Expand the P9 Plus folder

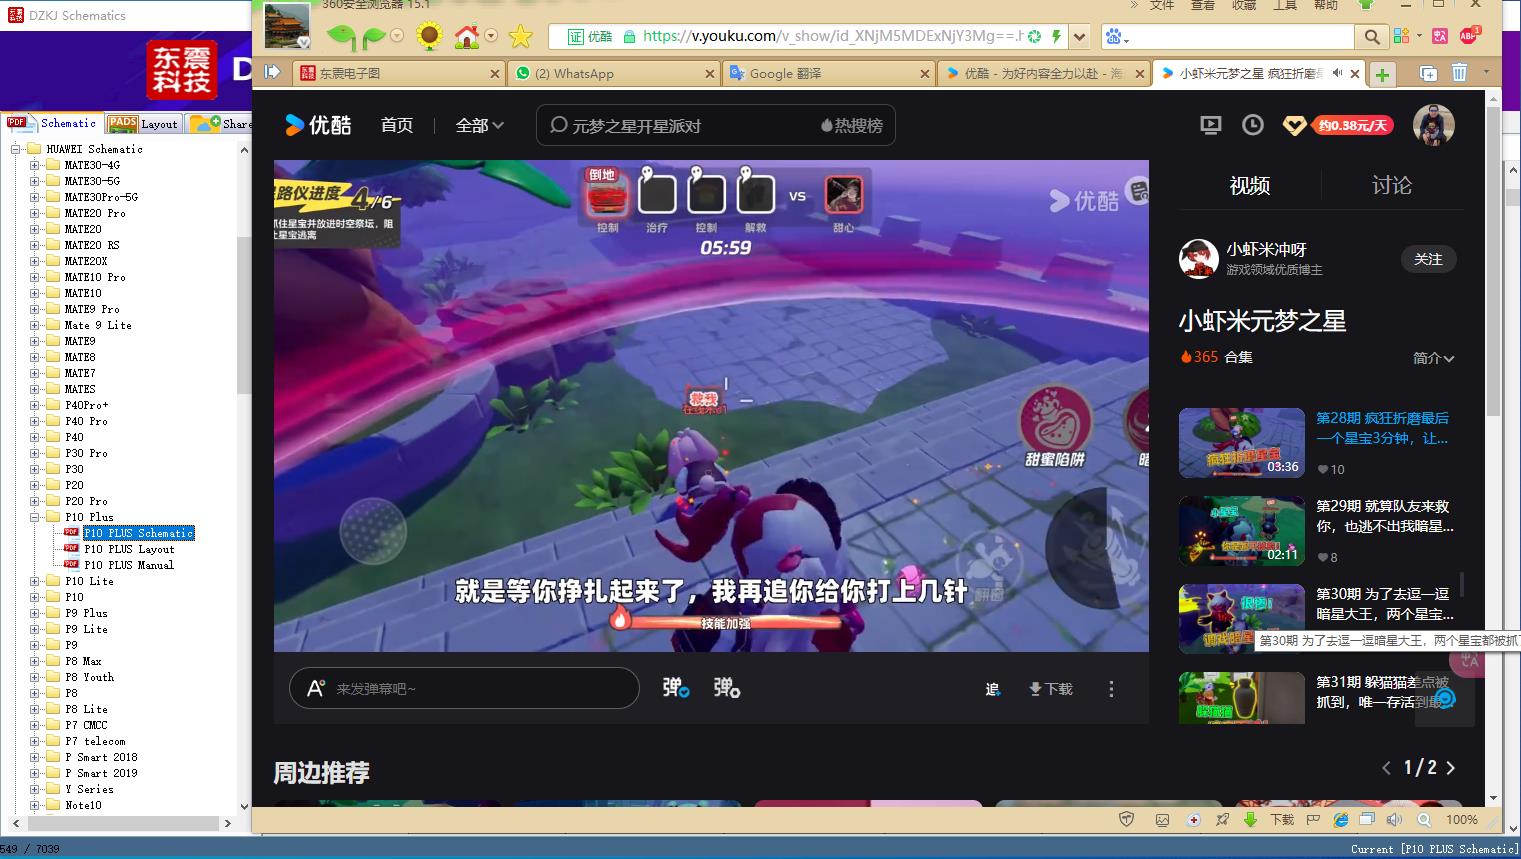pos(35,613)
